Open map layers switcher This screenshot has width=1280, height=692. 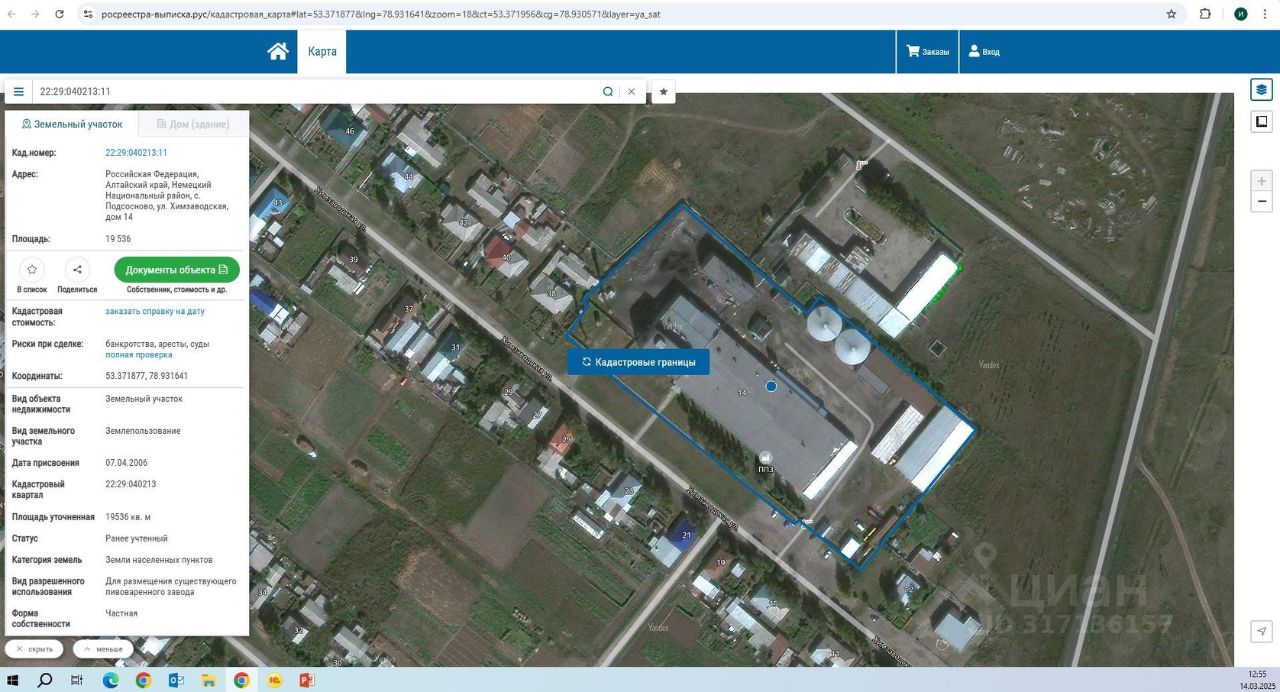click(x=1261, y=89)
